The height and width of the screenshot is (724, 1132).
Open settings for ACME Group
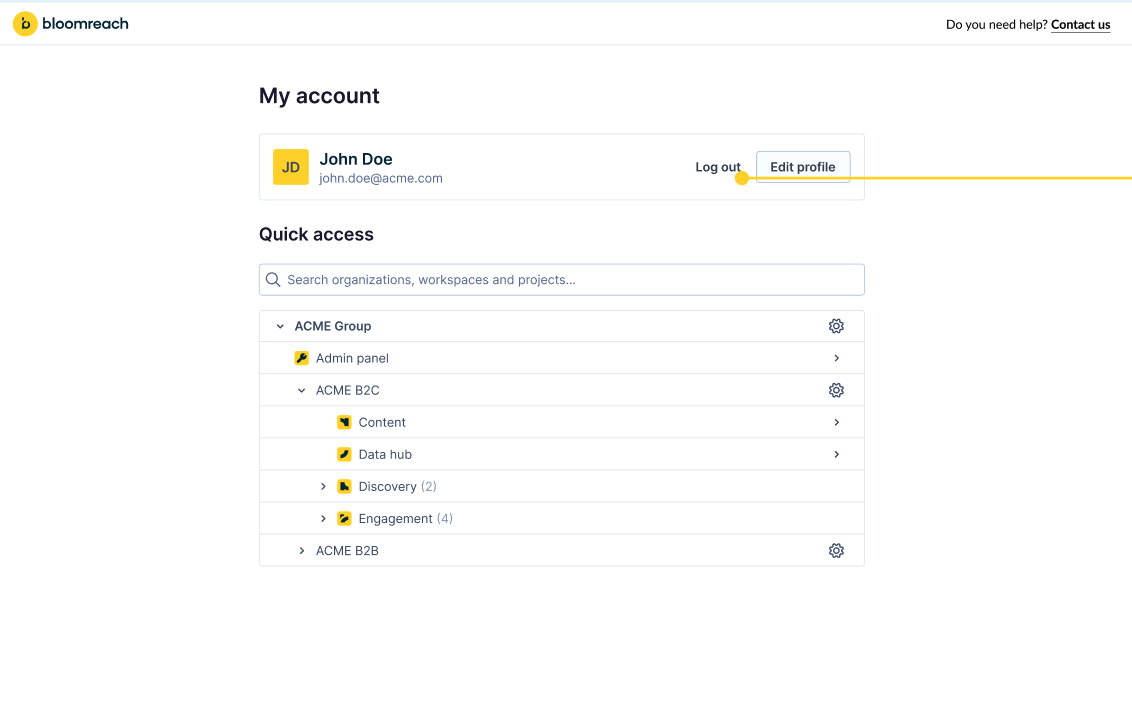(x=836, y=325)
